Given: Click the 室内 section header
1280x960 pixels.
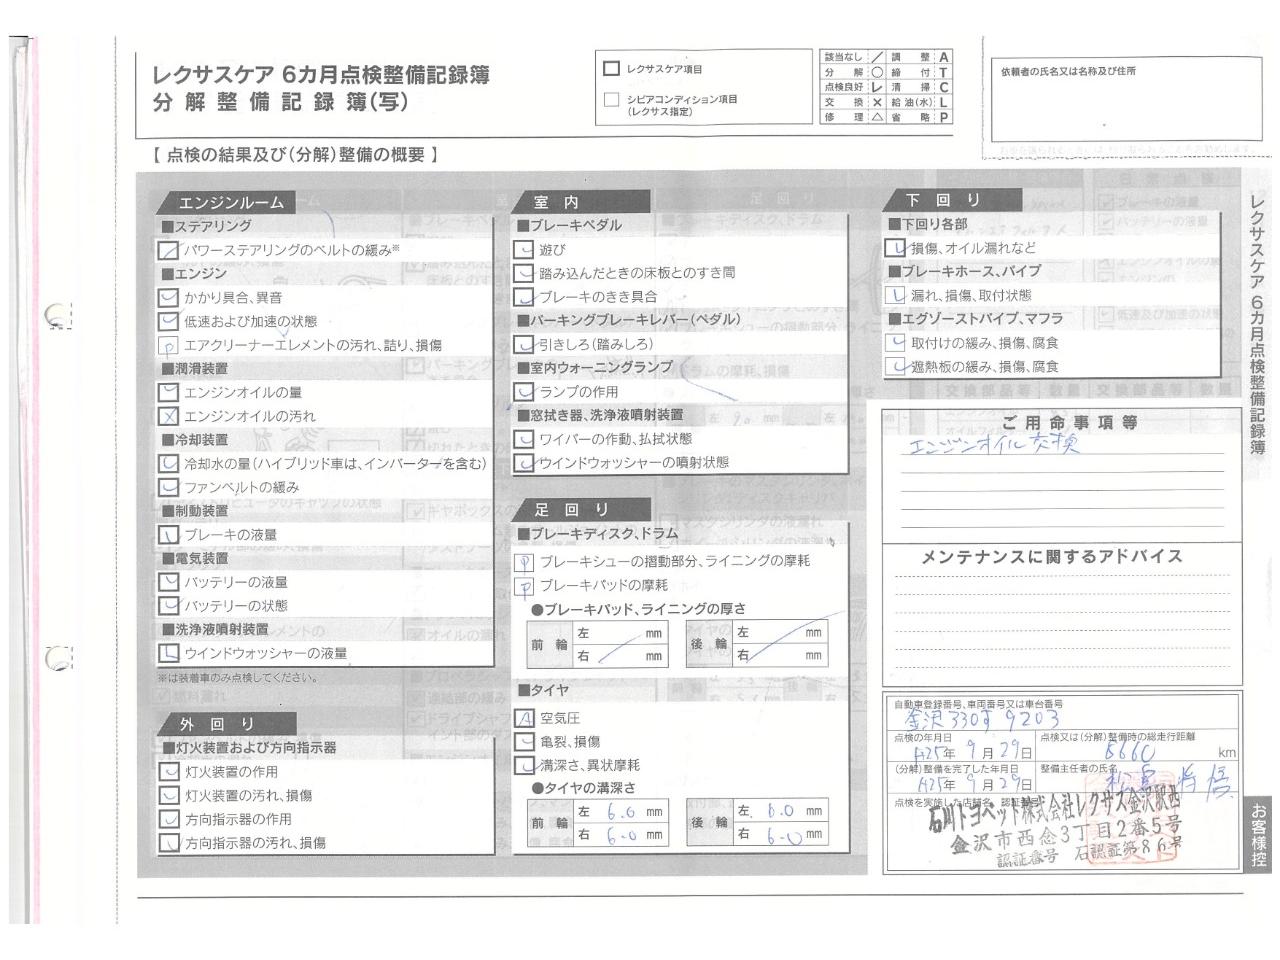Looking at the screenshot, I should pyautogui.click(x=579, y=203).
